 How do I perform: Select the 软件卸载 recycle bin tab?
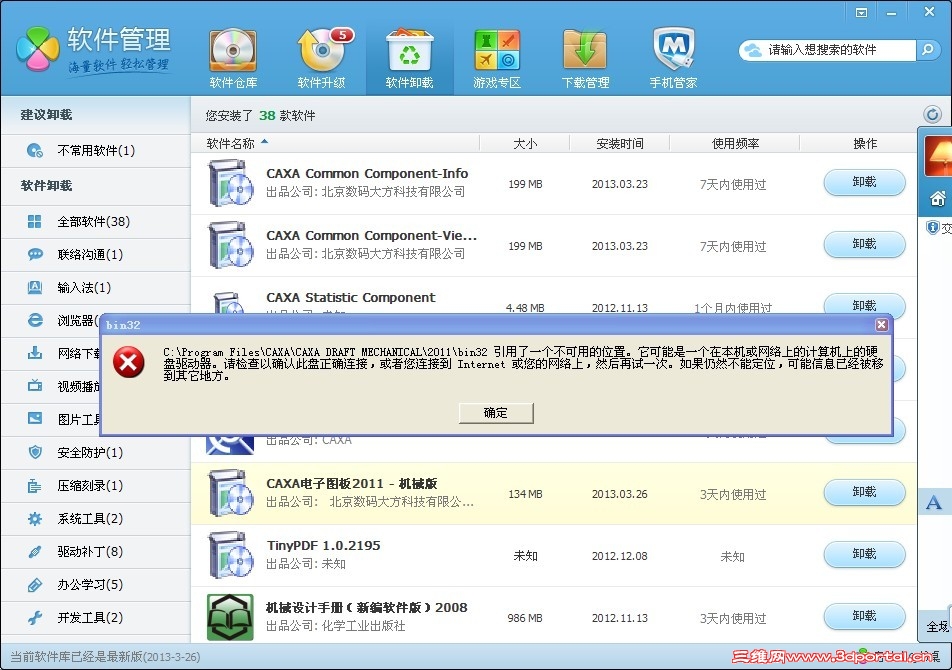[409, 59]
